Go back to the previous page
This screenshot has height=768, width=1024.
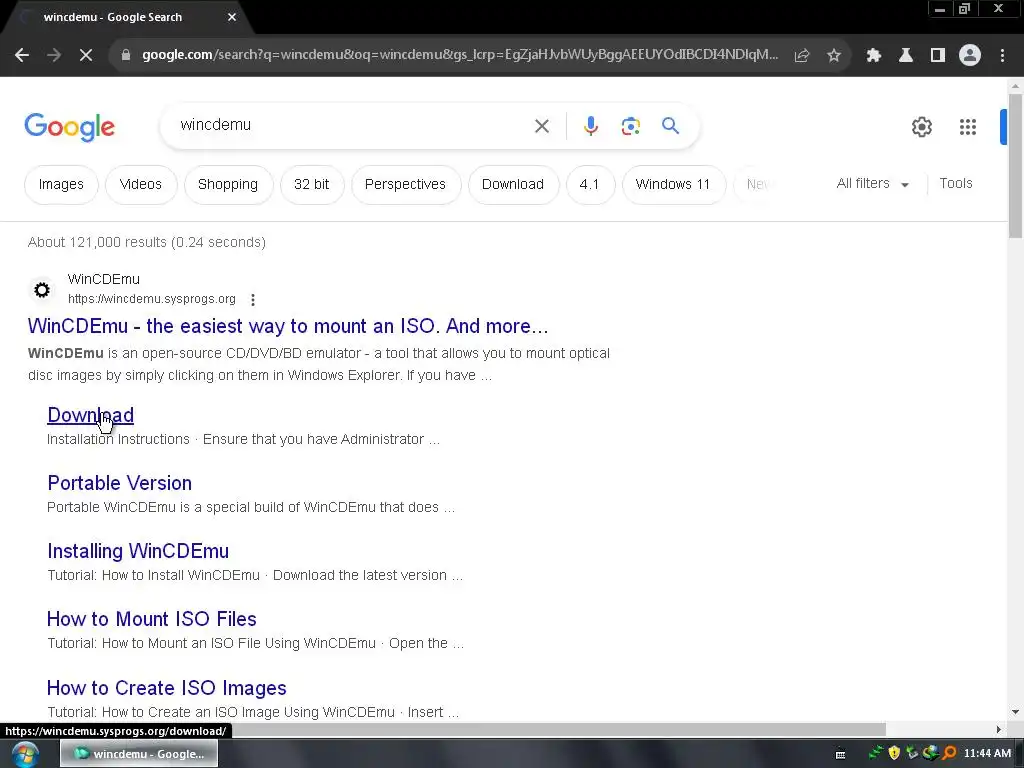point(22,56)
